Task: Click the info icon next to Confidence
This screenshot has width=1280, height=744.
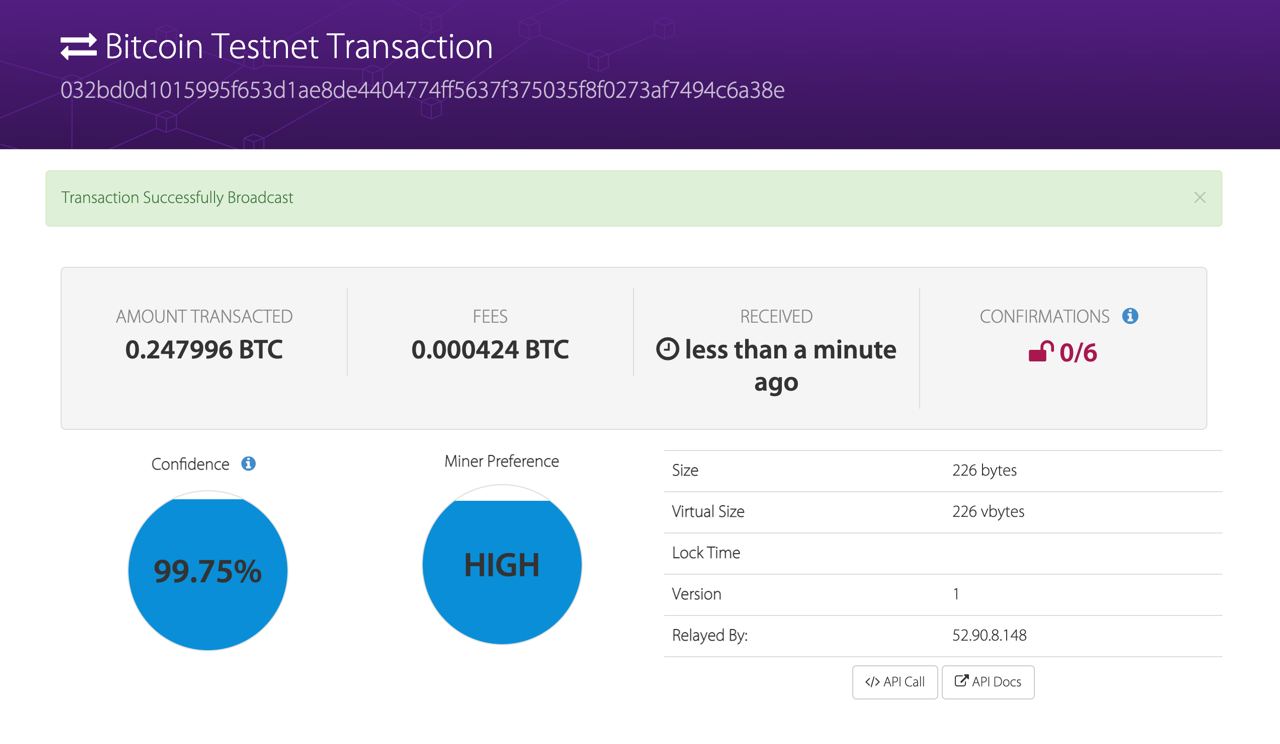Action: point(249,464)
